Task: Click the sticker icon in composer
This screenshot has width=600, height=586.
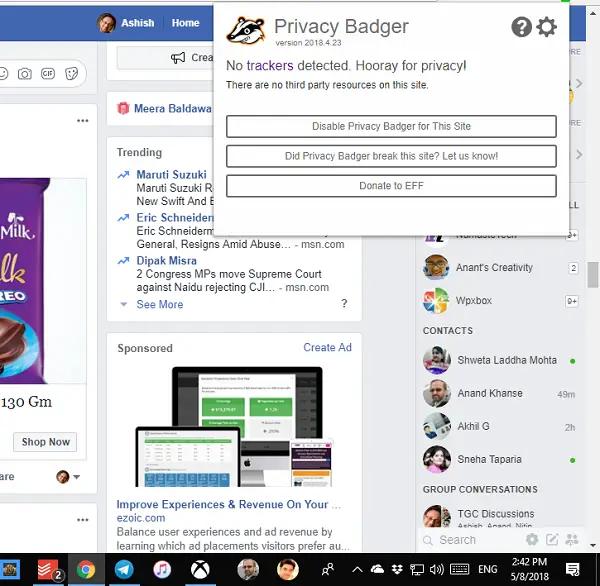Action: (72, 73)
